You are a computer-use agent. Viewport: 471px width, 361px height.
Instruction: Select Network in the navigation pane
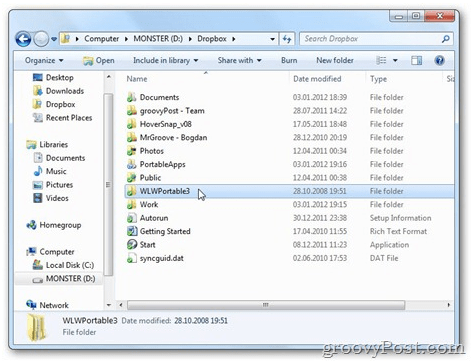coord(47,305)
